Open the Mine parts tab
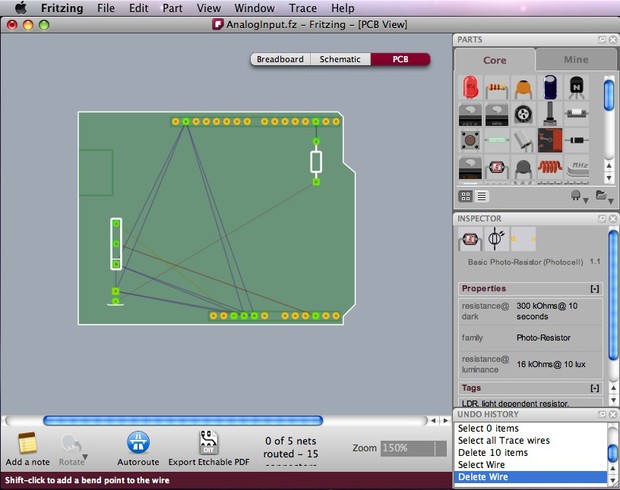 [576, 60]
